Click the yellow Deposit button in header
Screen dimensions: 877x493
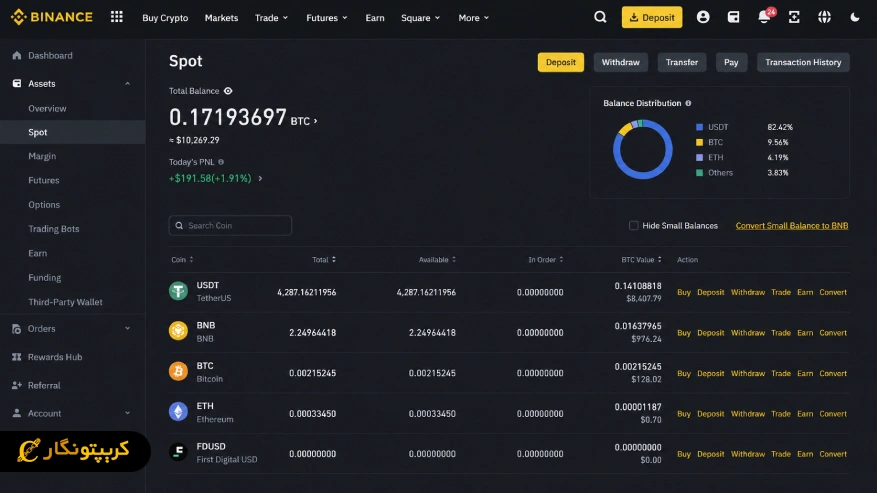click(652, 17)
